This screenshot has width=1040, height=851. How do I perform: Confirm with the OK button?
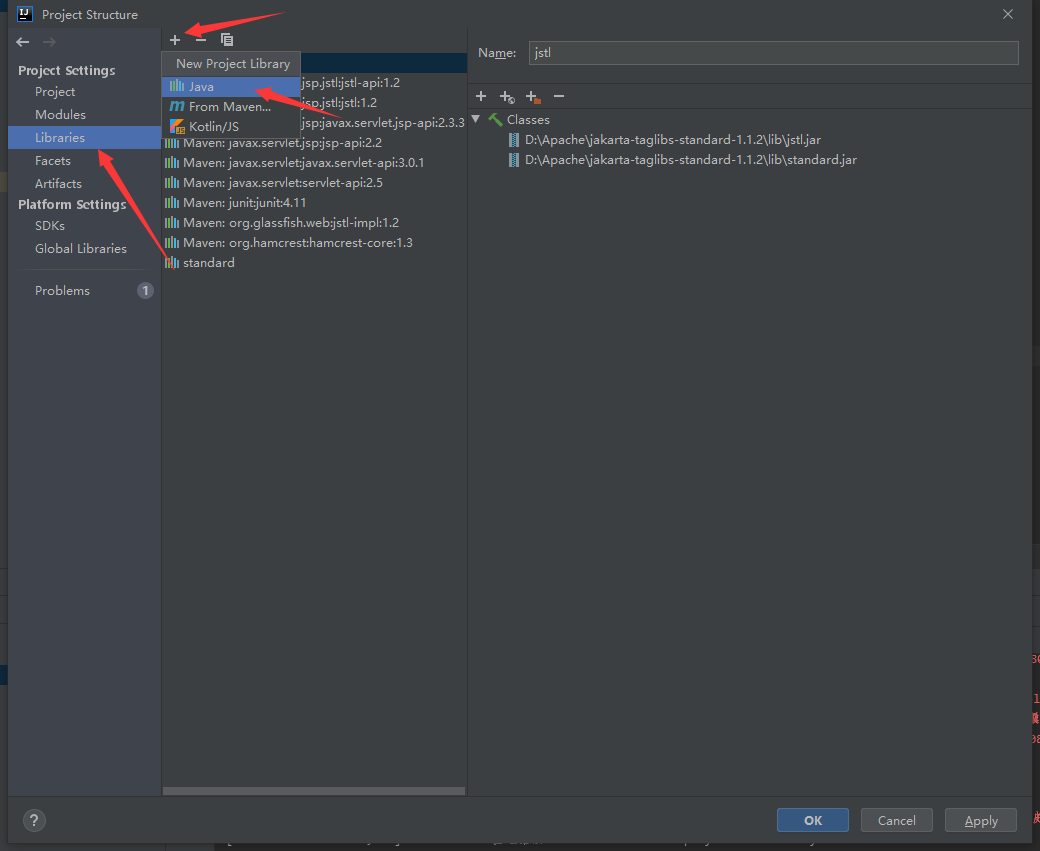pos(812,820)
